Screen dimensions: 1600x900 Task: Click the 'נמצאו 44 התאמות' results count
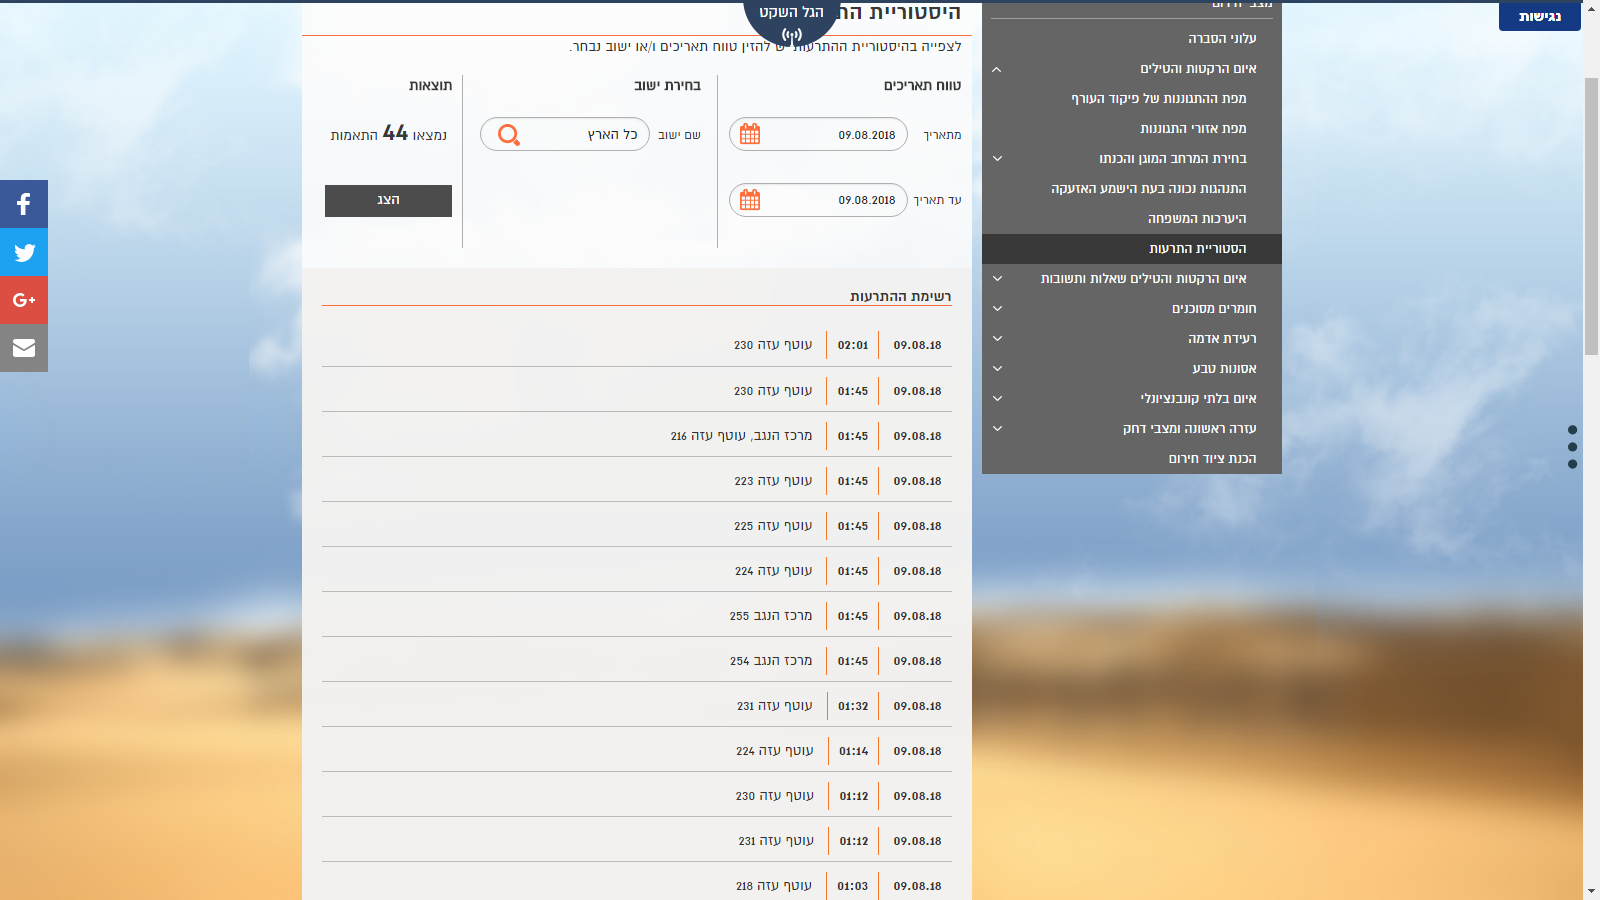pos(389,134)
